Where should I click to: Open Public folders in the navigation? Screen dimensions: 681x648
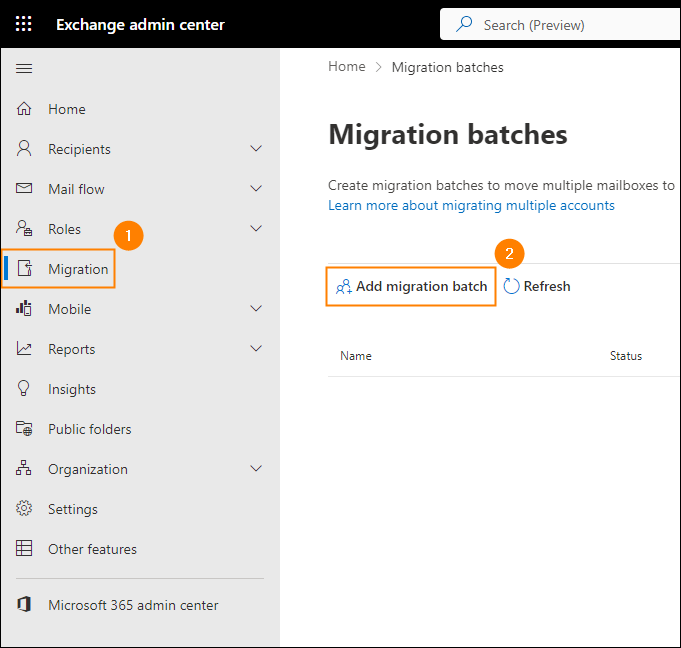click(x=90, y=429)
